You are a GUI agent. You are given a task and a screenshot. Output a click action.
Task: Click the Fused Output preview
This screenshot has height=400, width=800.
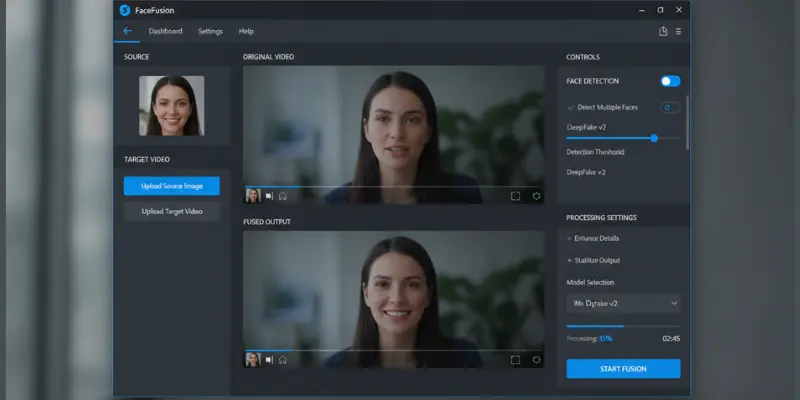point(393,299)
